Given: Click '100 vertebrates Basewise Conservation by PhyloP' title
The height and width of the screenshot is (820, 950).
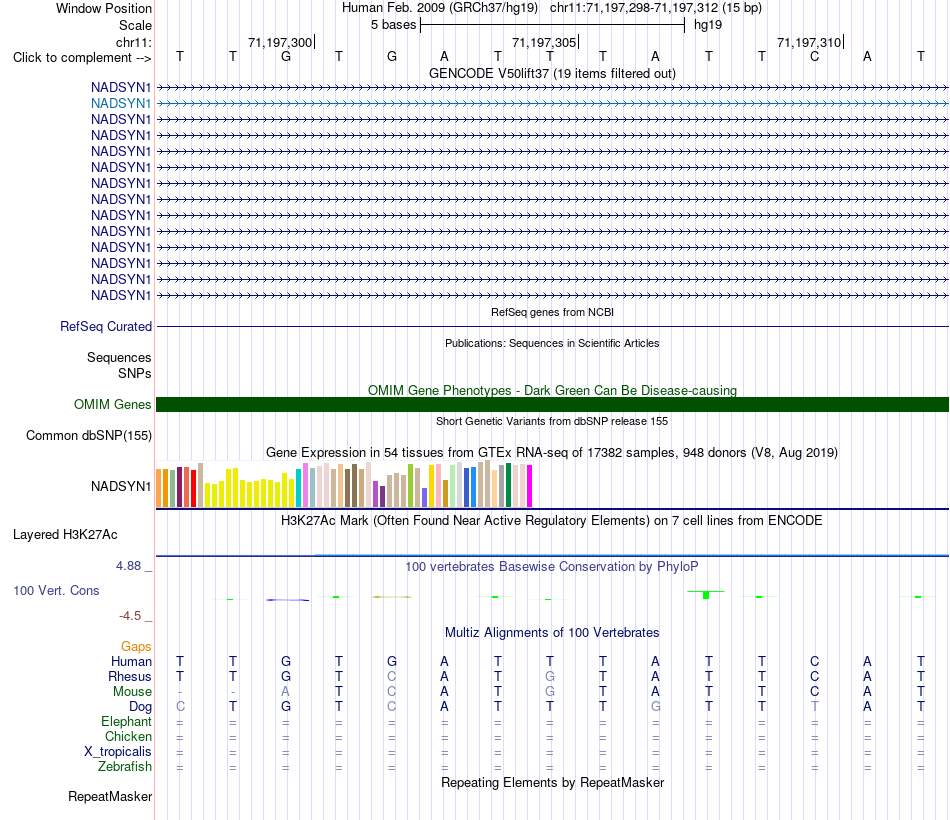Looking at the screenshot, I should click(552, 567).
